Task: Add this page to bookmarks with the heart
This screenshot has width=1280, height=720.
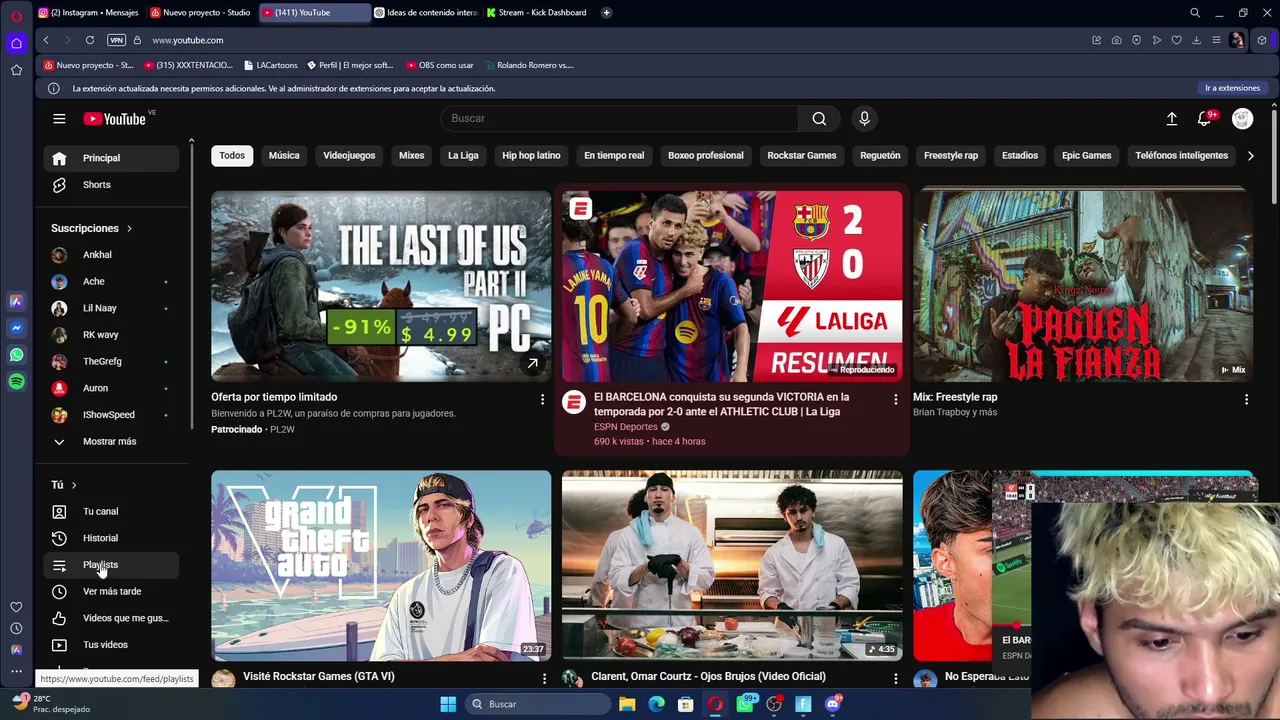Action: click(1176, 40)
